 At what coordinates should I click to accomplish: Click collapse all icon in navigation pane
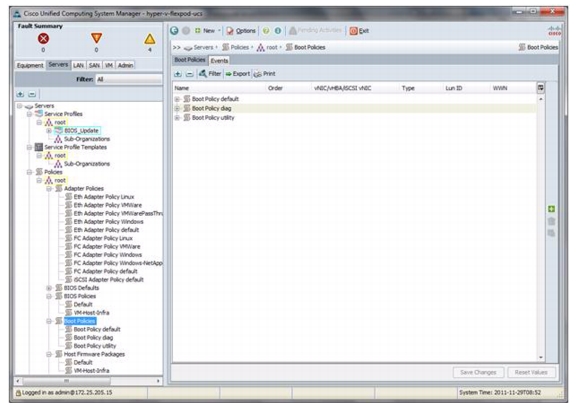(x=32, y=94)
